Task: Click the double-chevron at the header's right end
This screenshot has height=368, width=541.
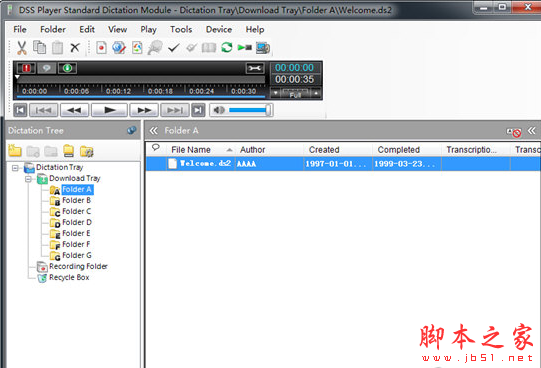Action: click(532, 130)
